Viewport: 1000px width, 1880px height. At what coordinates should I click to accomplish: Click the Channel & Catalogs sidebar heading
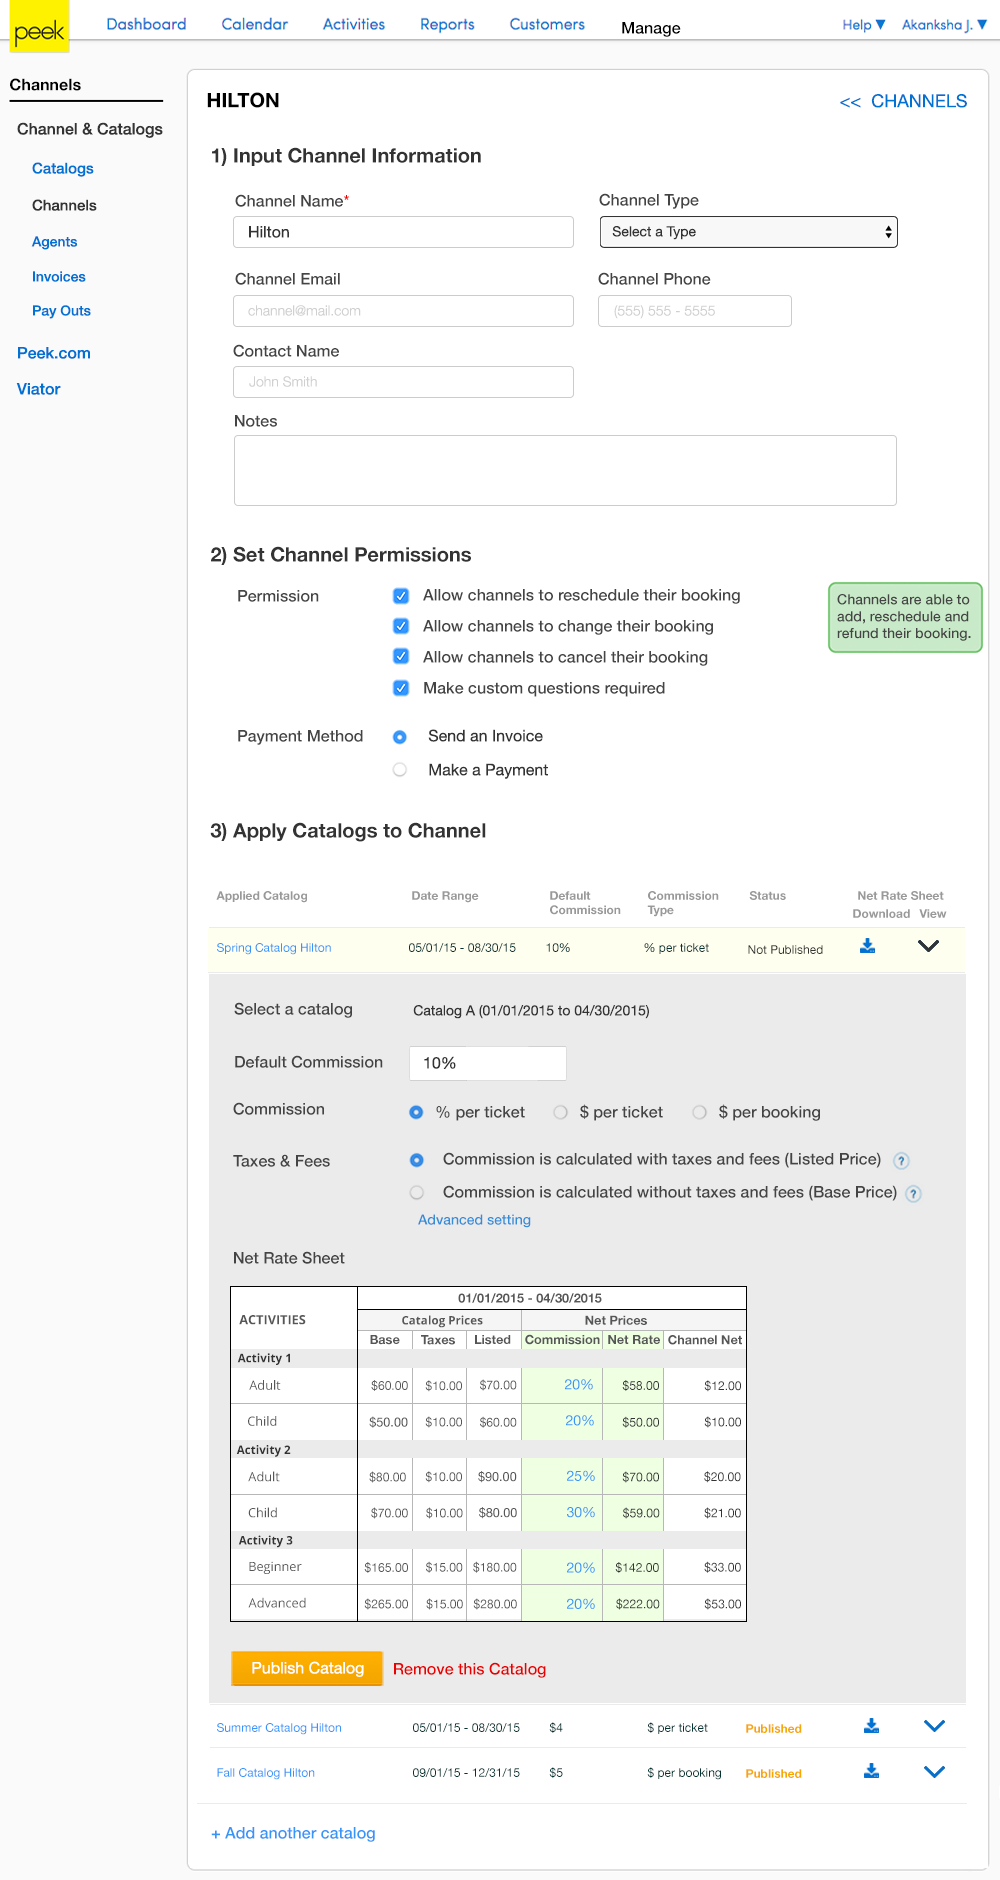[90, 129]
